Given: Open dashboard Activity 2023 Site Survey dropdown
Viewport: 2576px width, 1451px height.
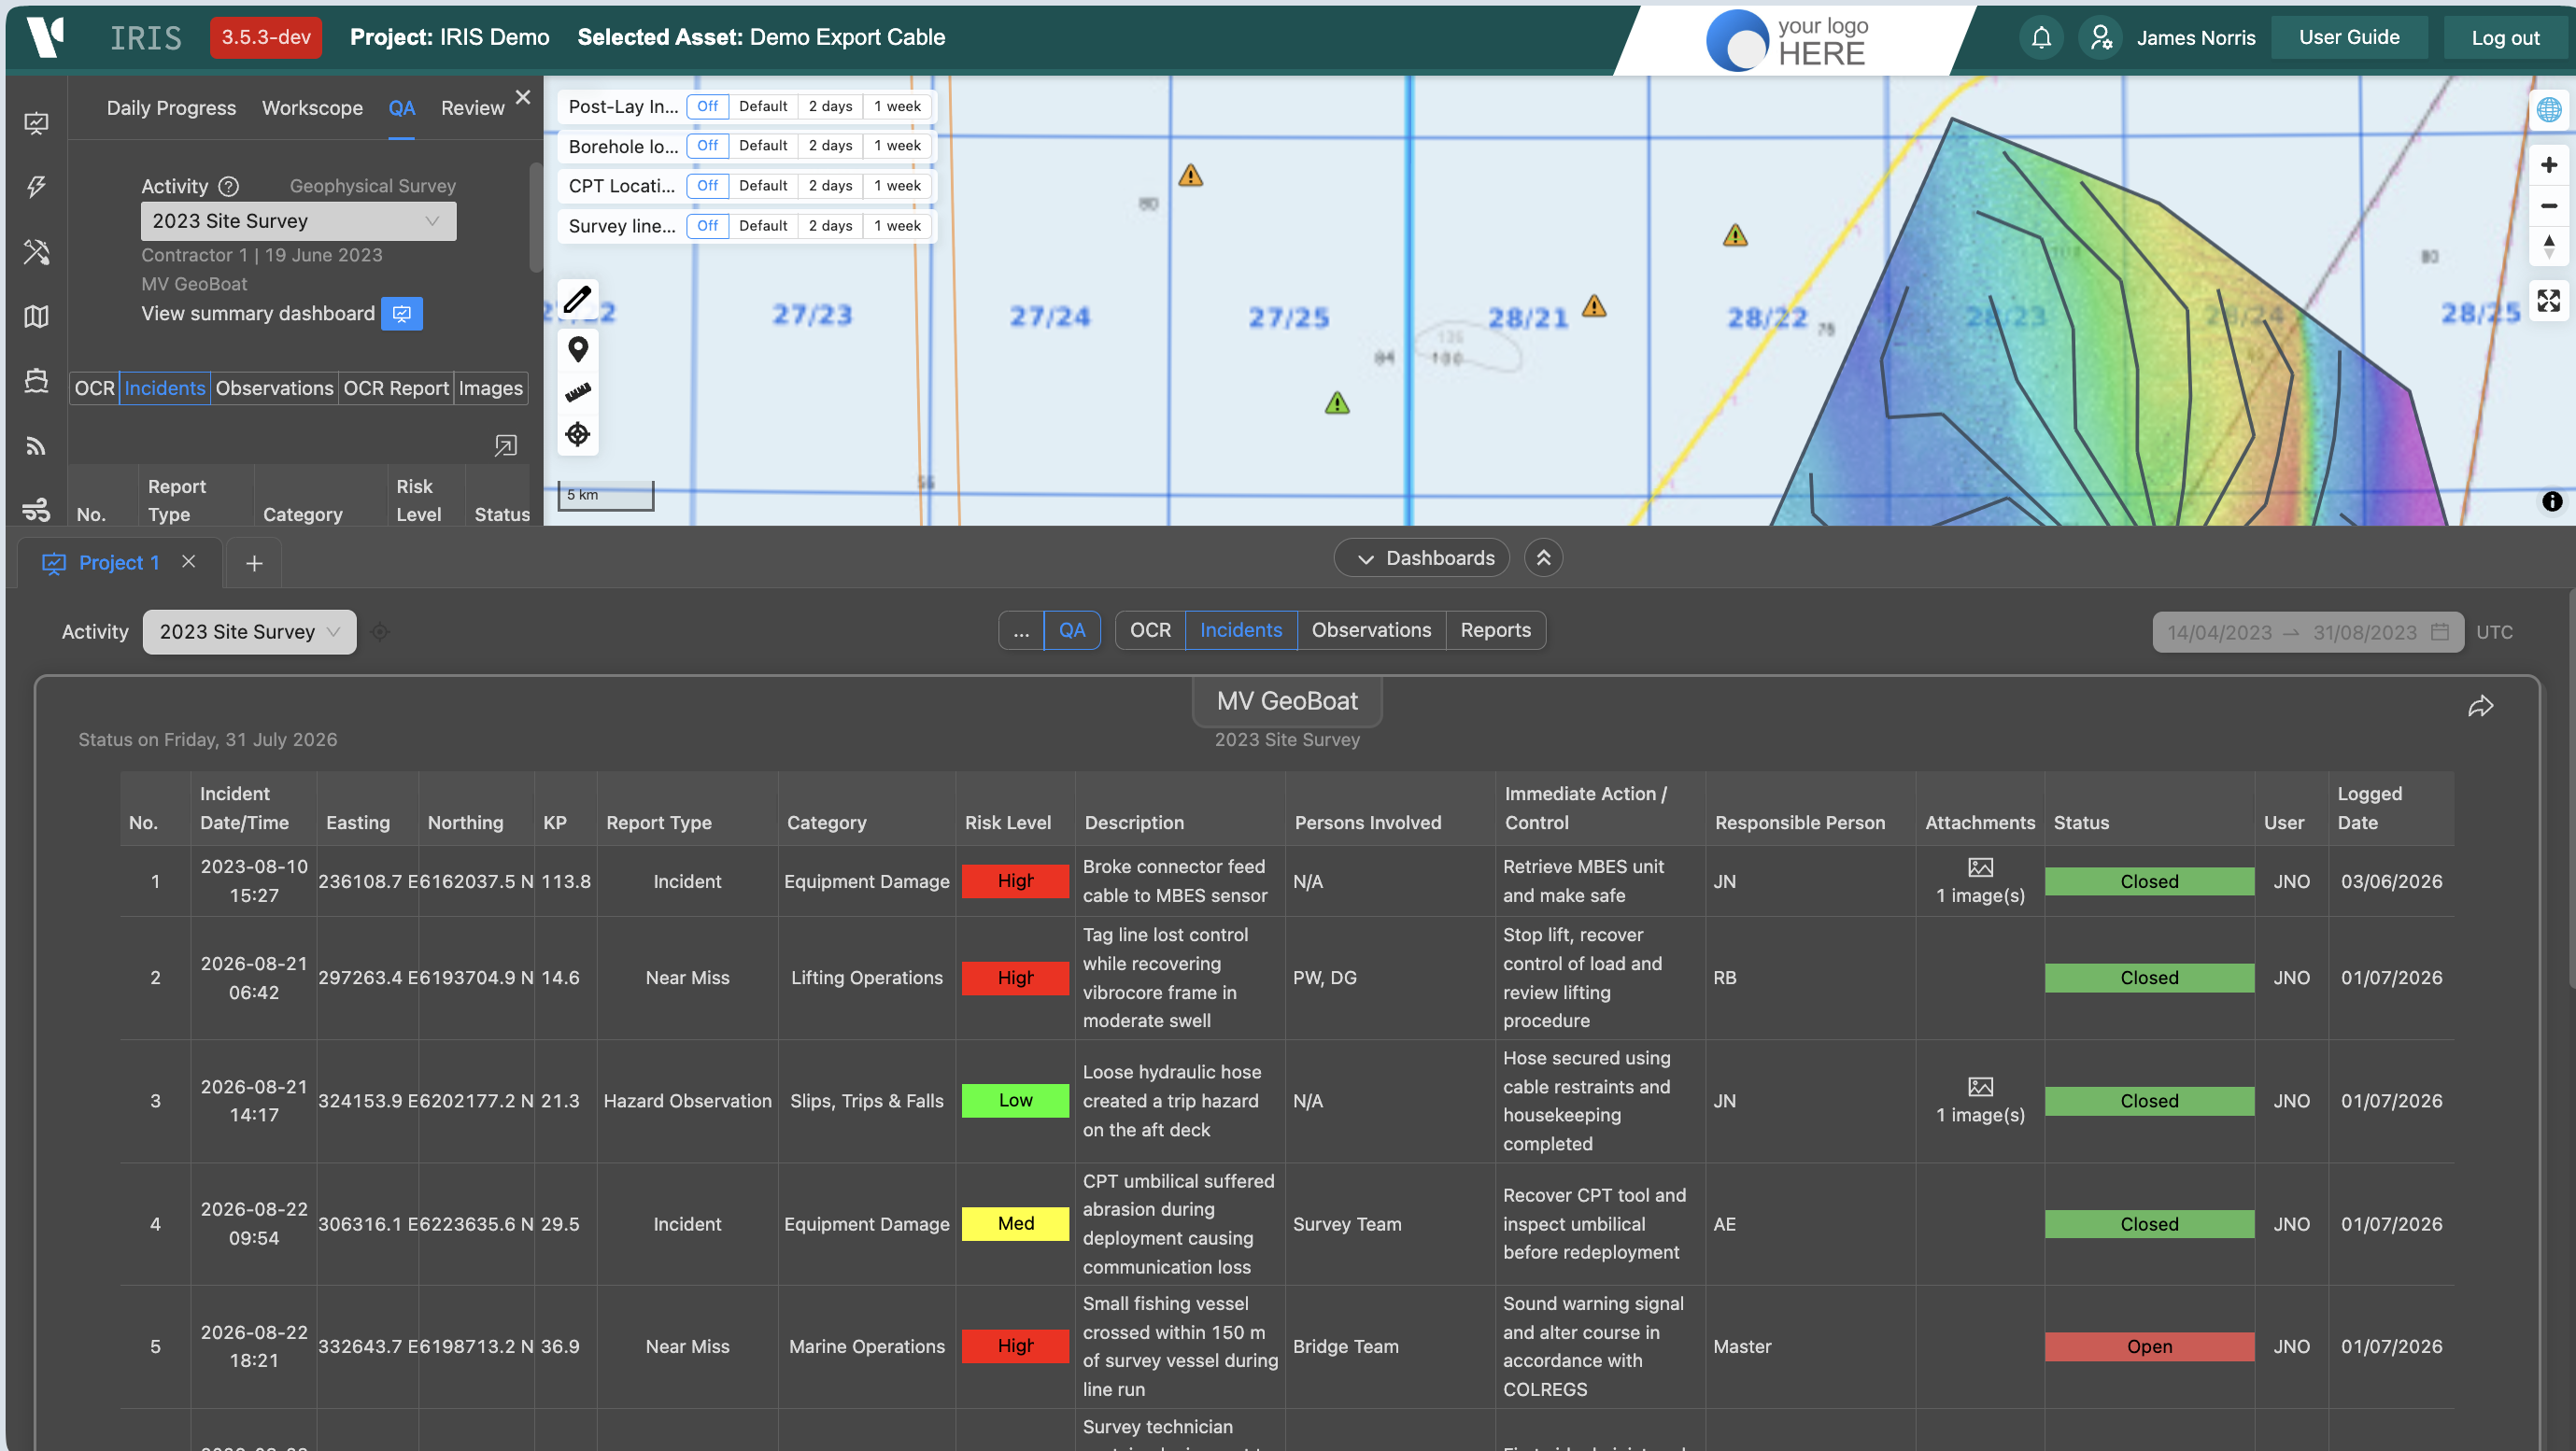Looking at the screenshot, I should [249, 632].
